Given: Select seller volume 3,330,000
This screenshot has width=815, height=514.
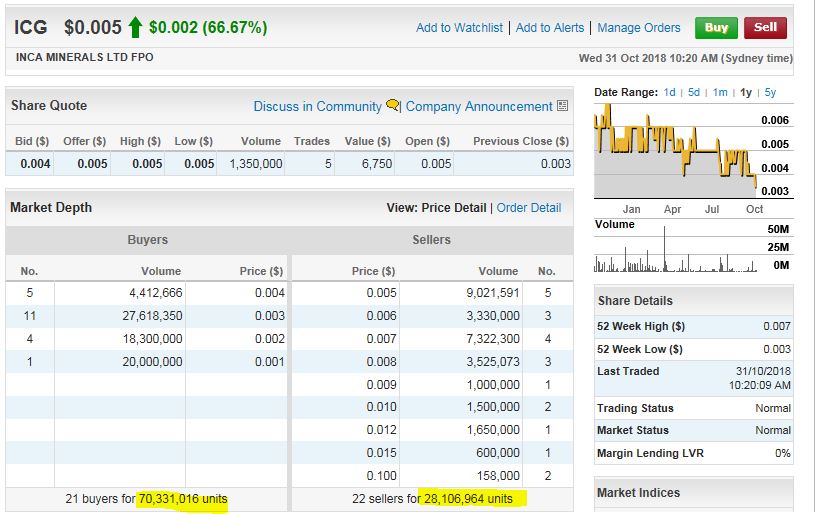Looking at the screenshot, I should [493, 315].
